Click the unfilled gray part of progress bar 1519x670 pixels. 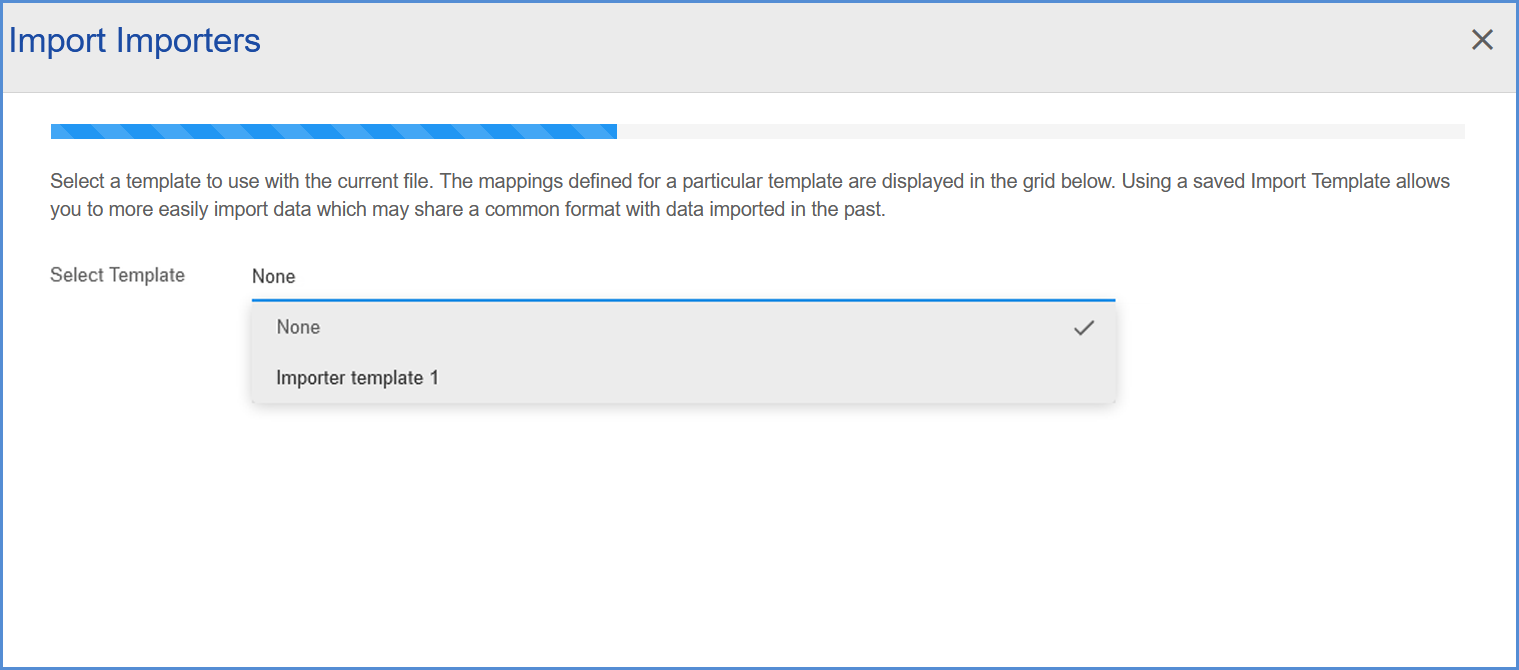[1041, 131]
